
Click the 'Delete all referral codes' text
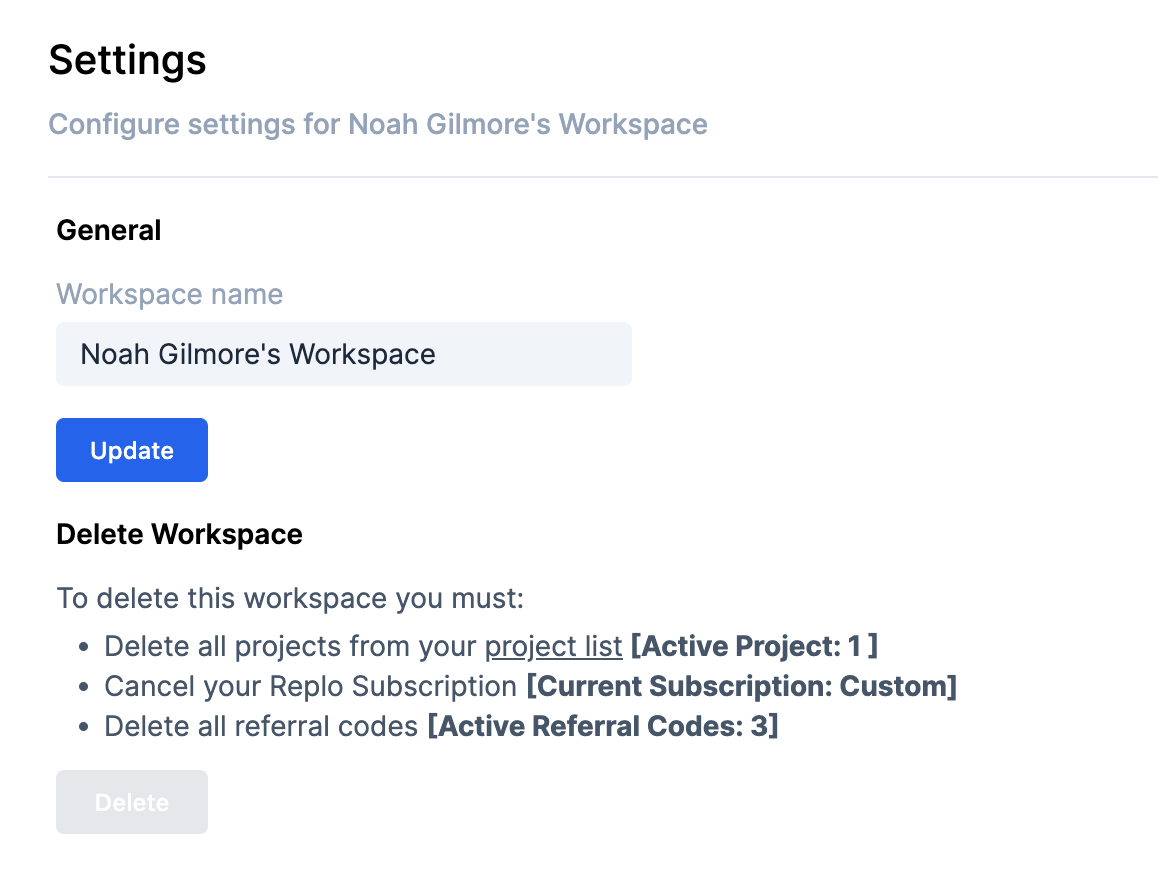(x=261, y=726)
